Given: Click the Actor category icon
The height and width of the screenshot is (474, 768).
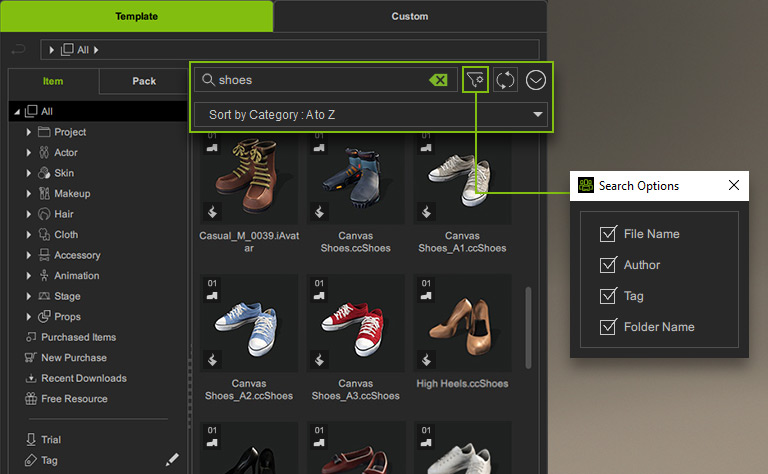Looking at the screenshot, I should point(44,152).
